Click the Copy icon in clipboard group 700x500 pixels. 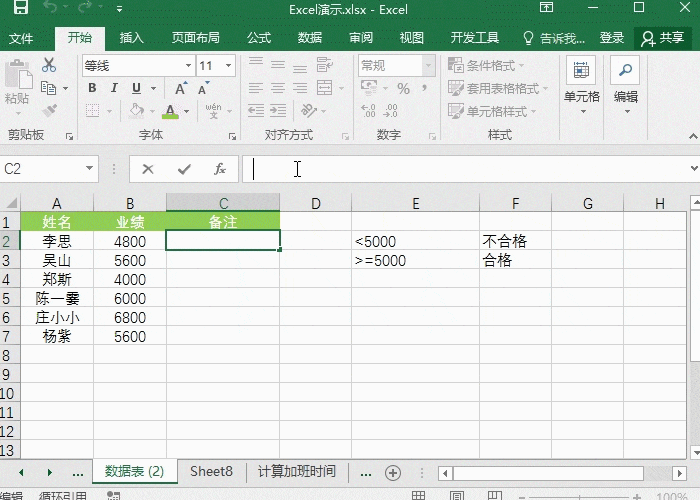[48, 88]
